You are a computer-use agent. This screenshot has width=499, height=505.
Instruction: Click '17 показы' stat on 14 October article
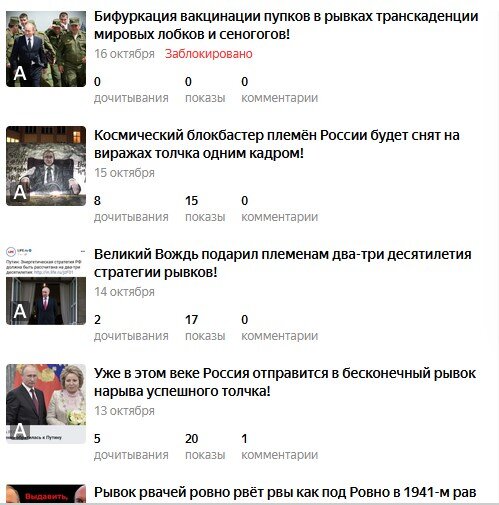pyautogui.click(x=205, y=328)
